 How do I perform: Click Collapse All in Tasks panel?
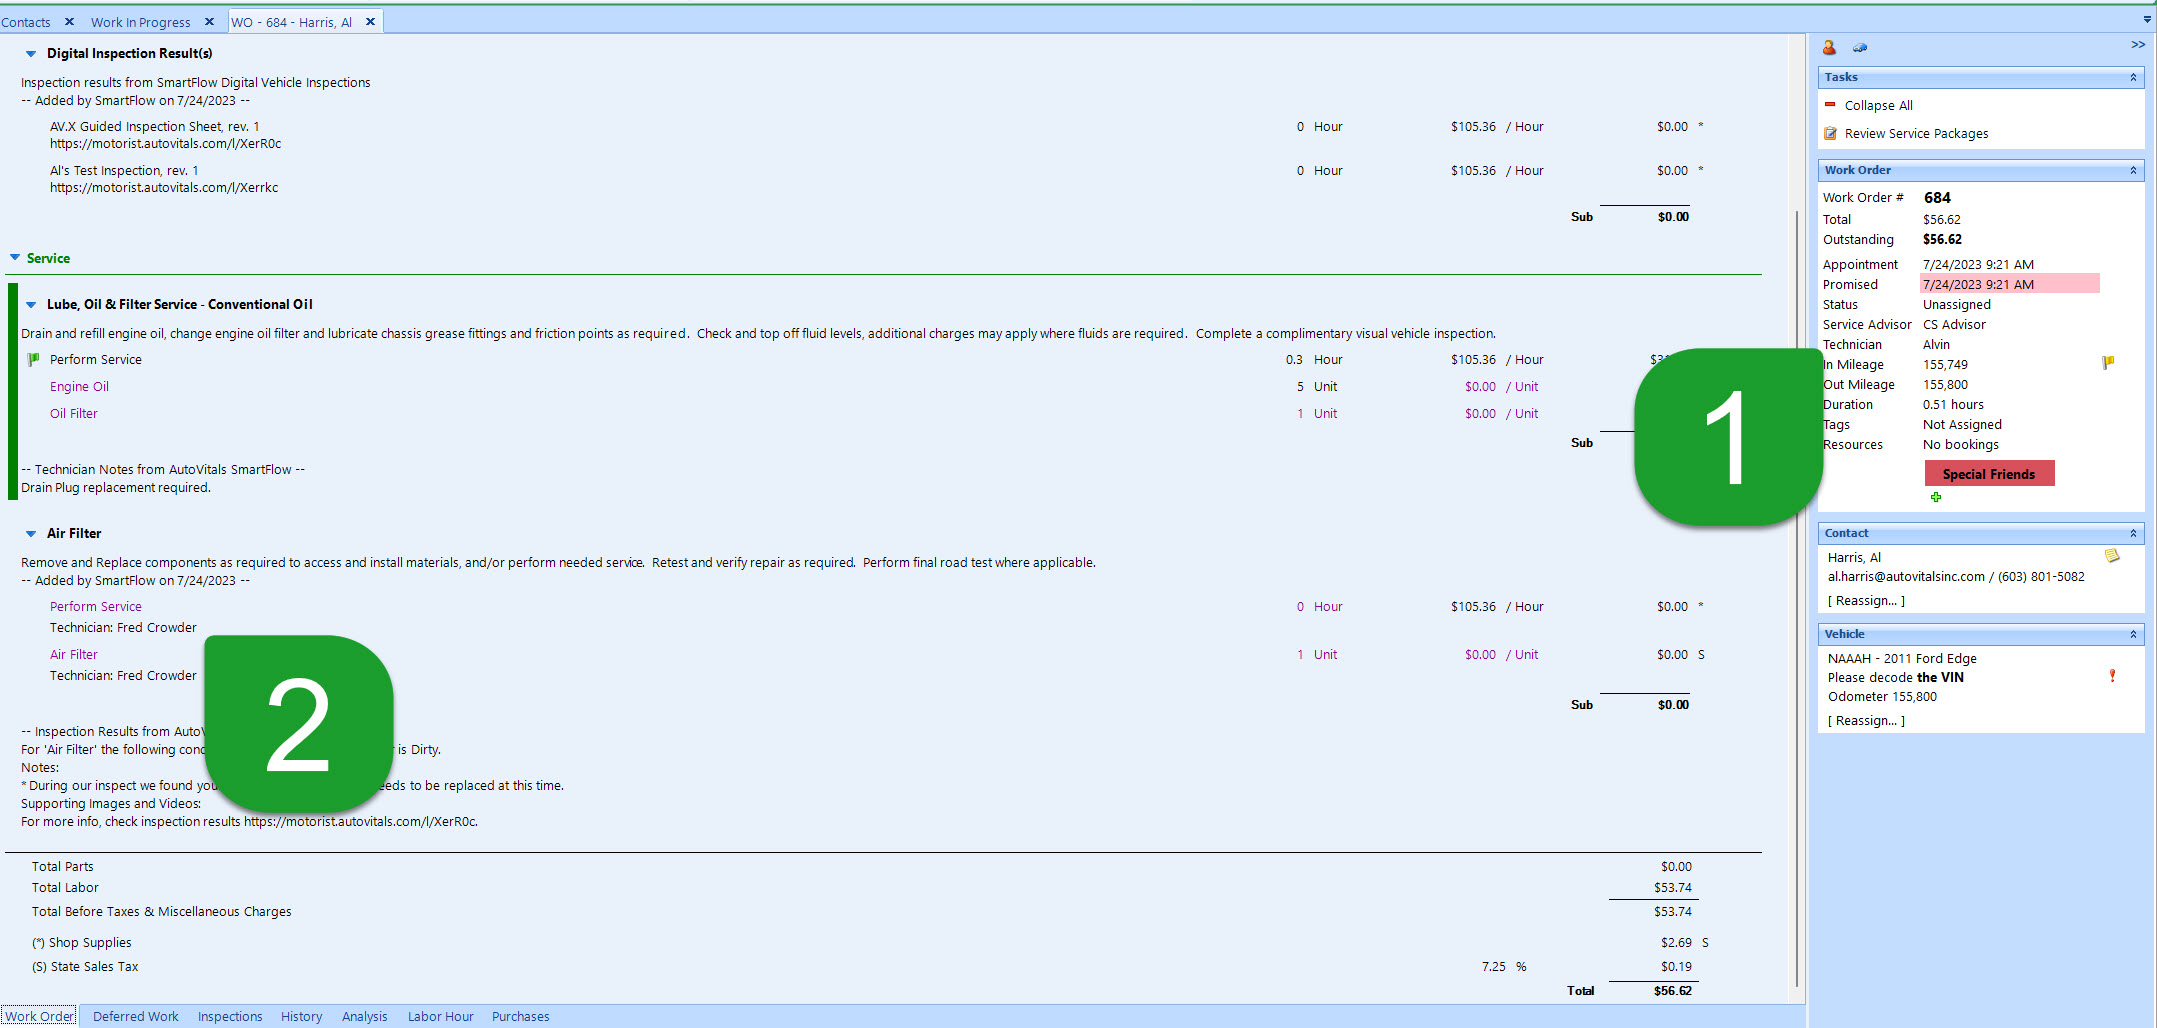pos(1878,105)
